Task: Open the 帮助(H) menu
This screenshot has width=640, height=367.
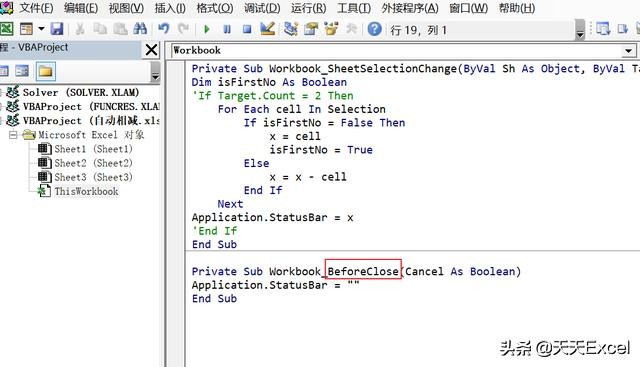Action: (517, 8)
